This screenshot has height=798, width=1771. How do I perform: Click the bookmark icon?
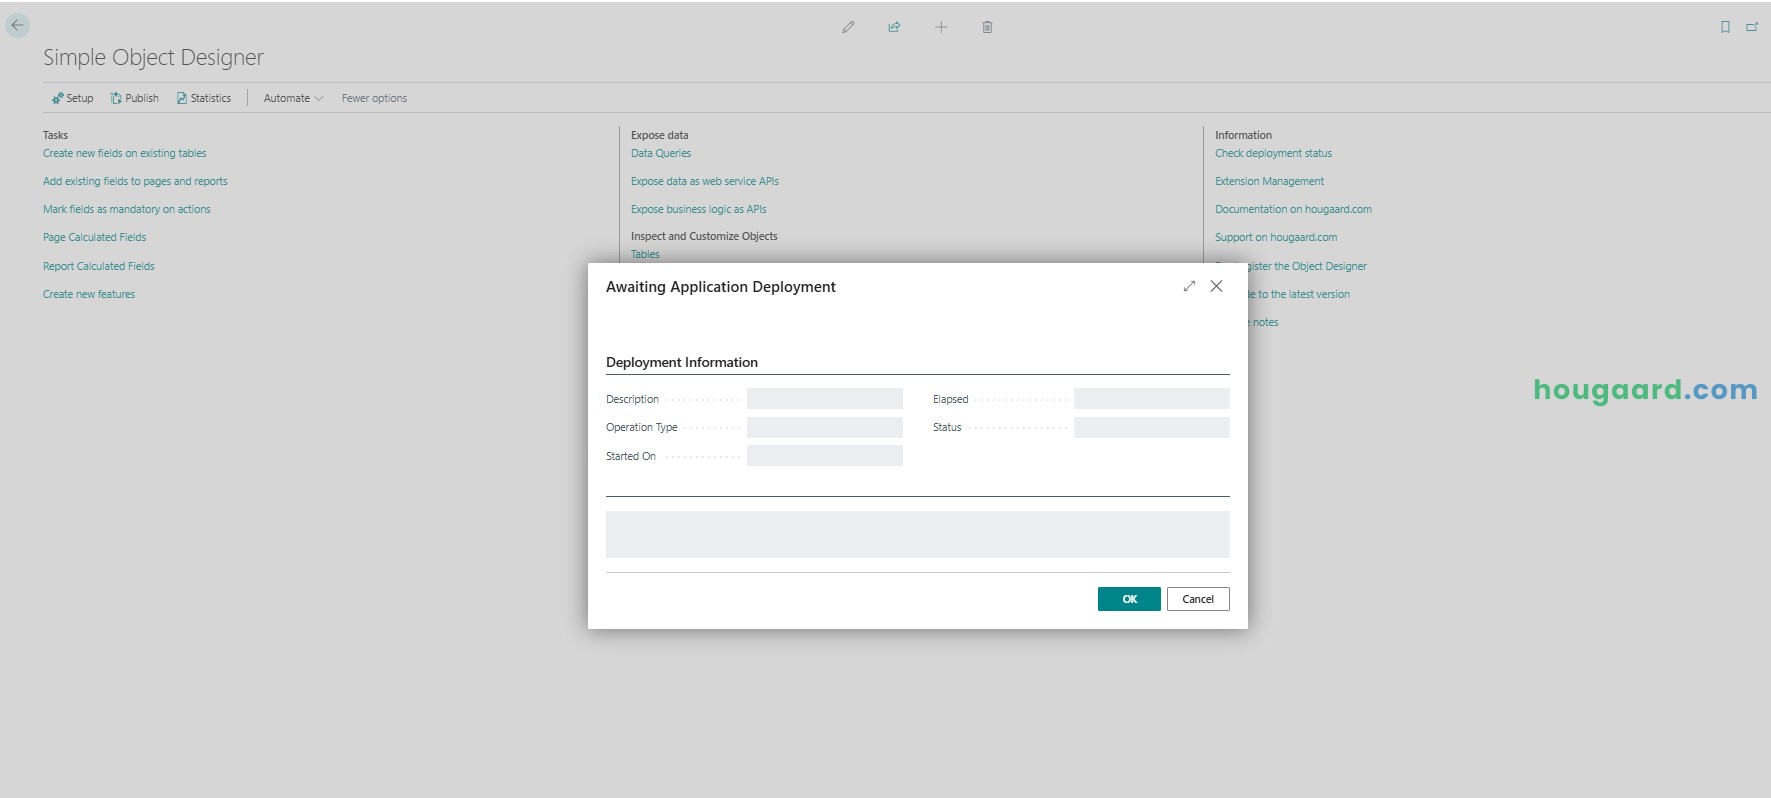point(1725,27)
